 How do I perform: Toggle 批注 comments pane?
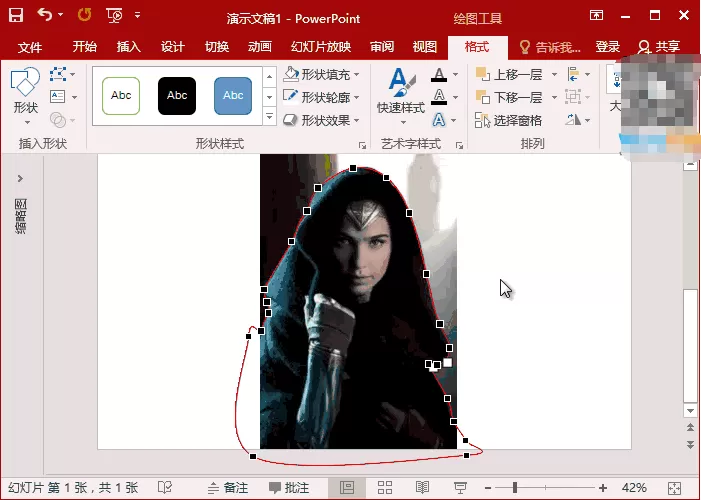pyautogui.click(x=289, y=487)
